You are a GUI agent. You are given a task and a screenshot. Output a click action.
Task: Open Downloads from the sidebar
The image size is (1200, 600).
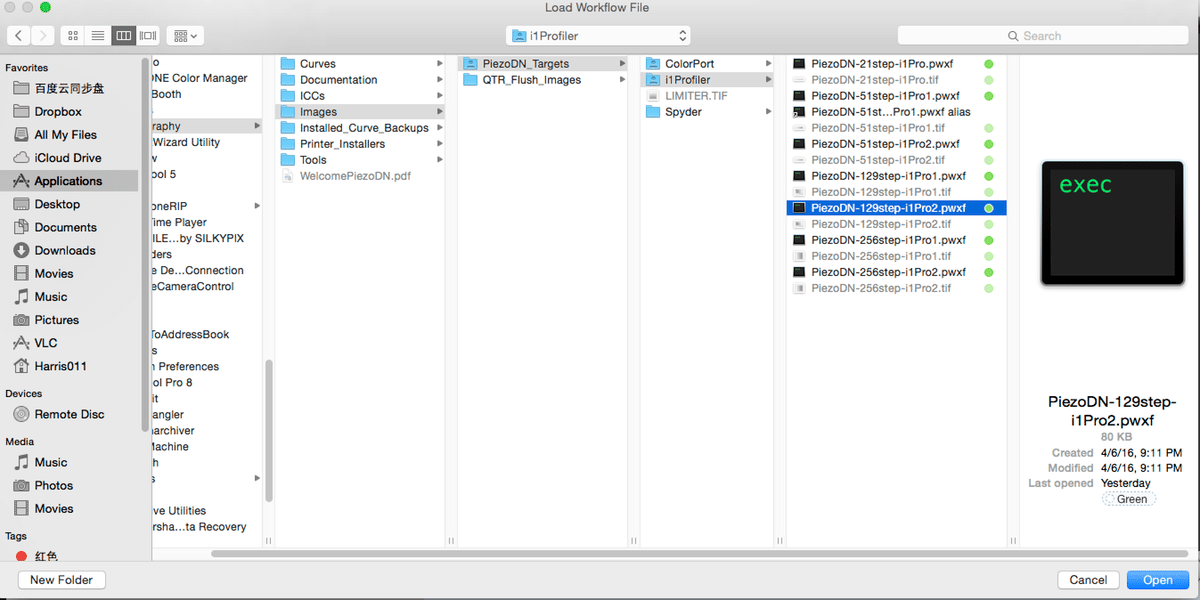coord(65,250)
